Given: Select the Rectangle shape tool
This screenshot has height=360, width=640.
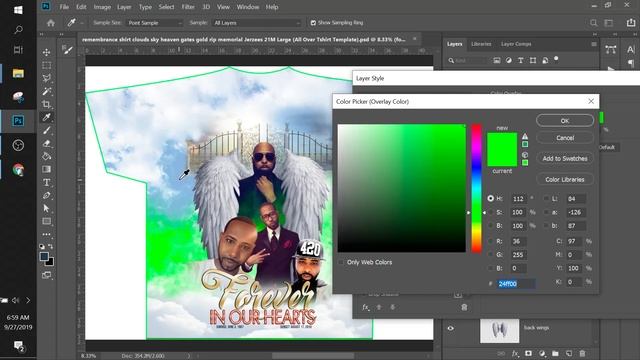Looking at the screenshot, I should pos(47,222).
